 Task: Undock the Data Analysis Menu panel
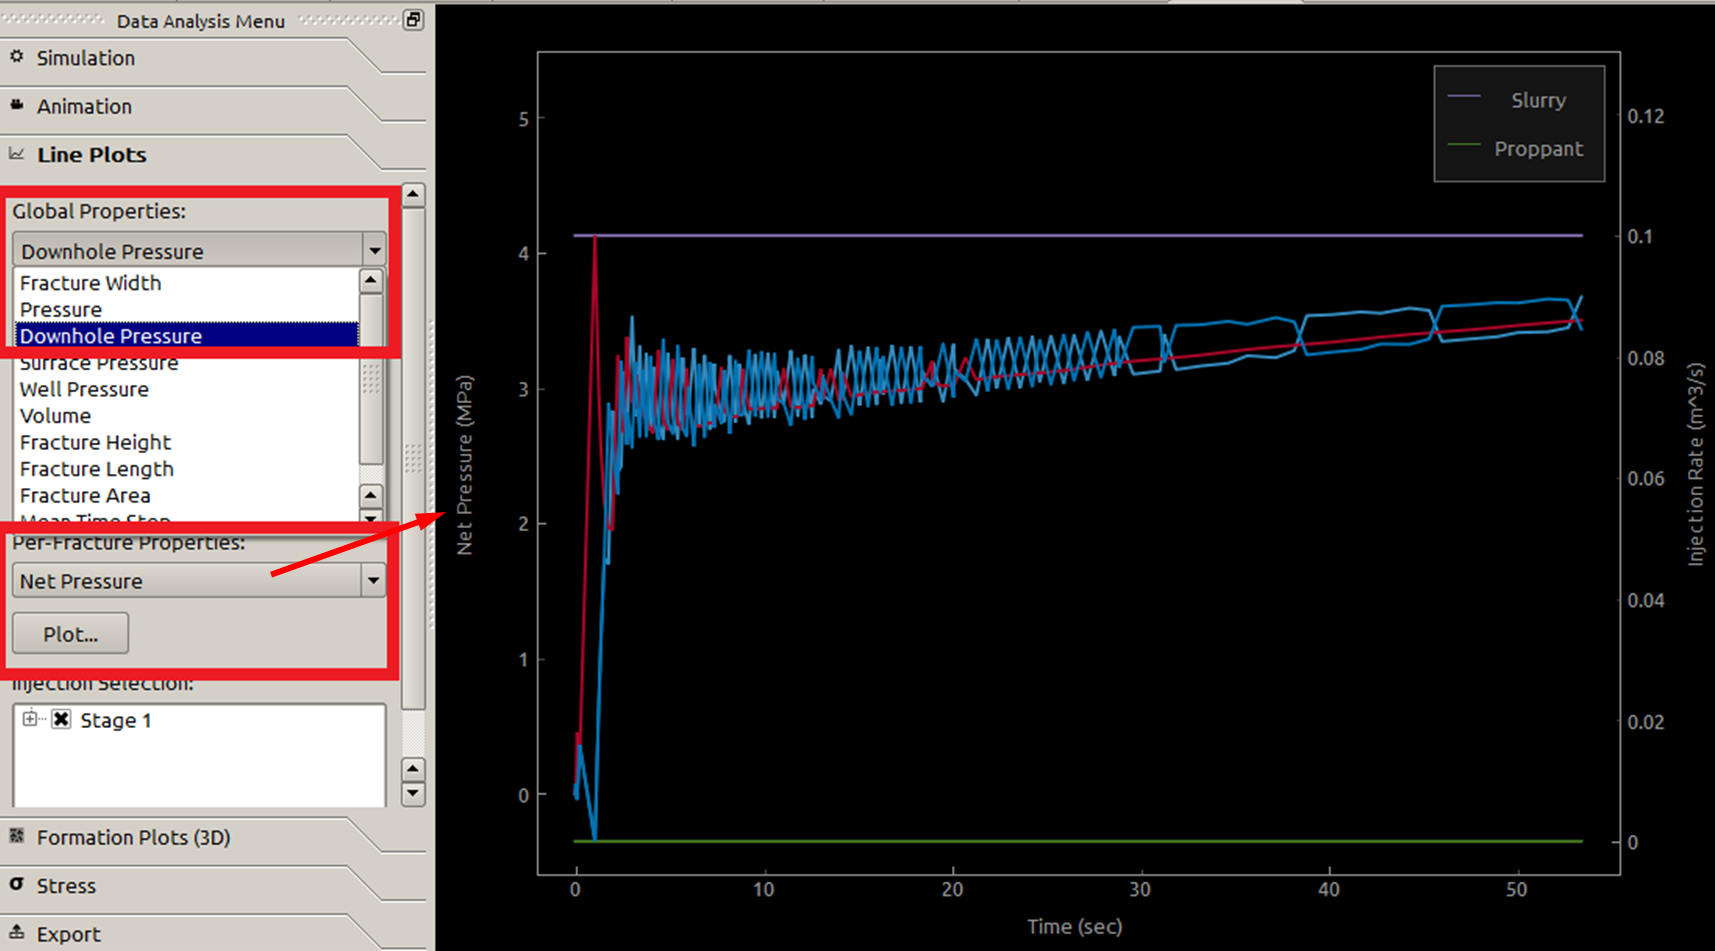coord(413,20)
